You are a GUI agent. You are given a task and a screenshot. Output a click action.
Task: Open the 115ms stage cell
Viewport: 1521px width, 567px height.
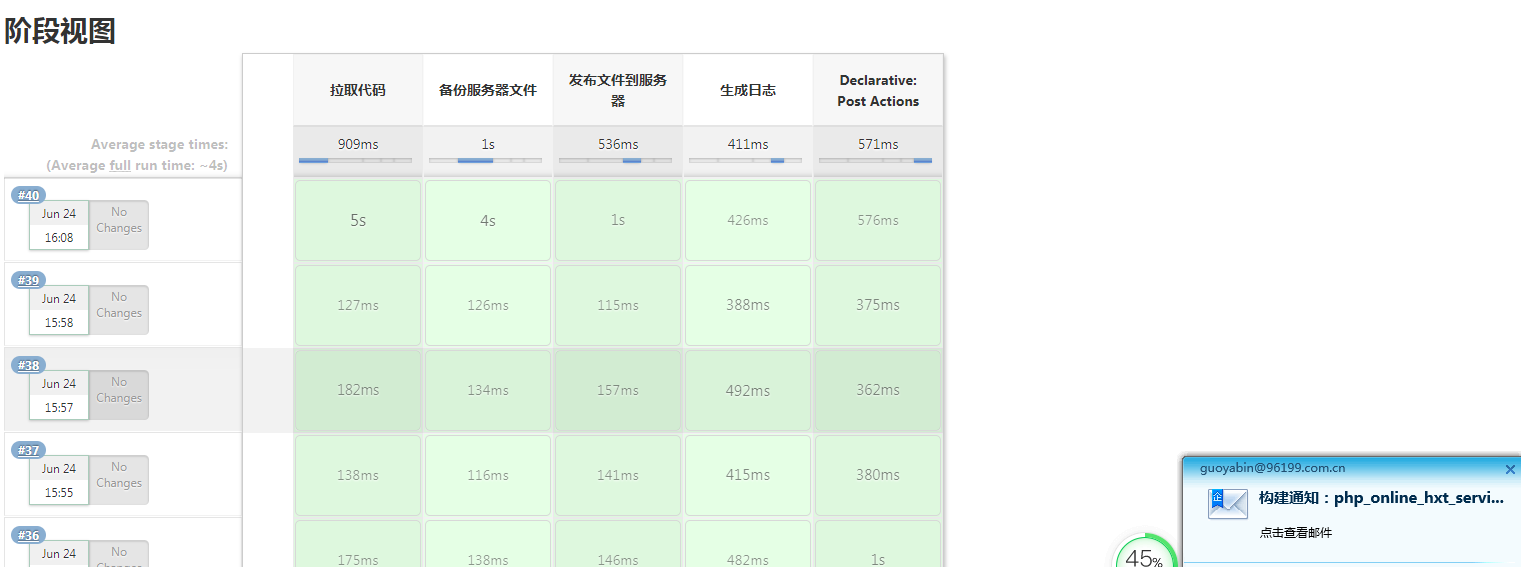point(618,305)
